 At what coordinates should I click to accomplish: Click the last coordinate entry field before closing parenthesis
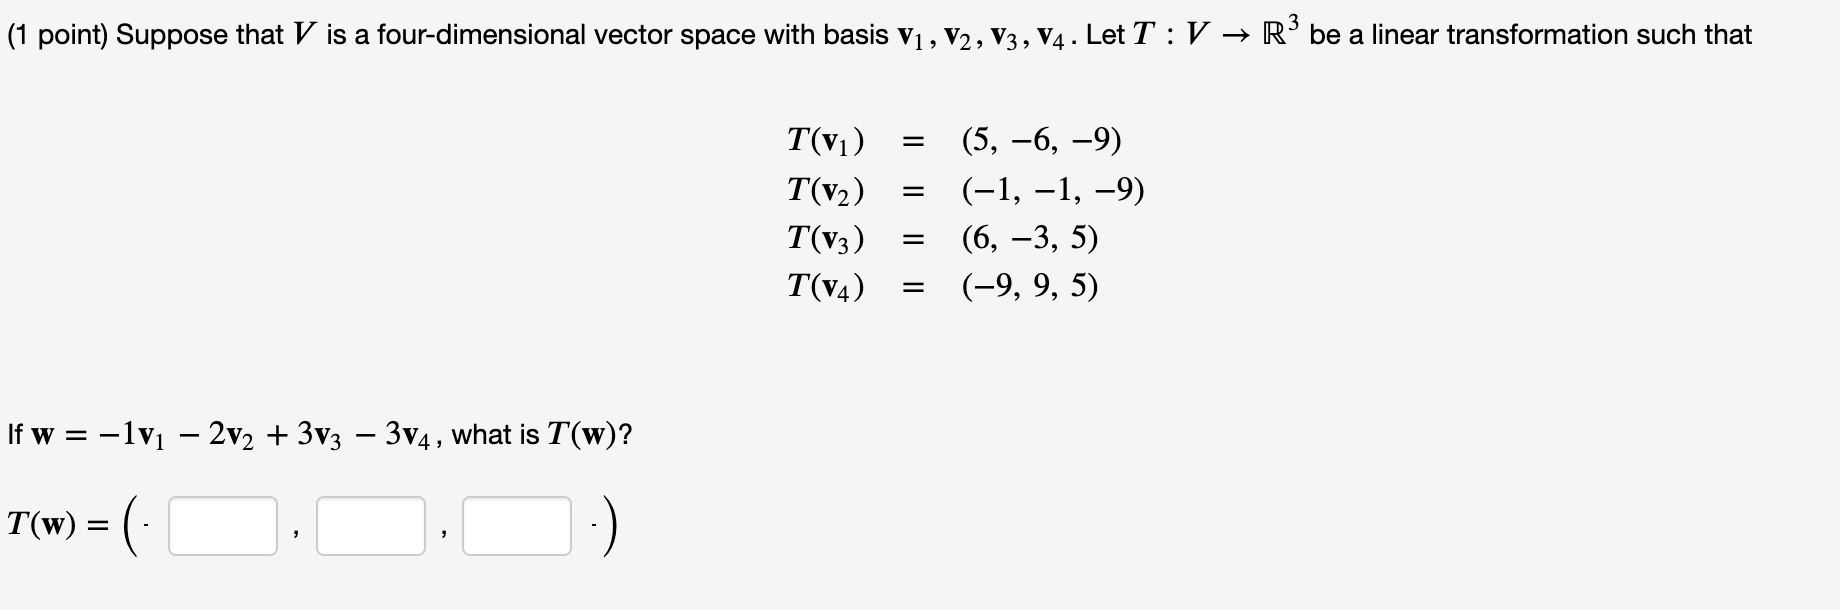(515, 524)
